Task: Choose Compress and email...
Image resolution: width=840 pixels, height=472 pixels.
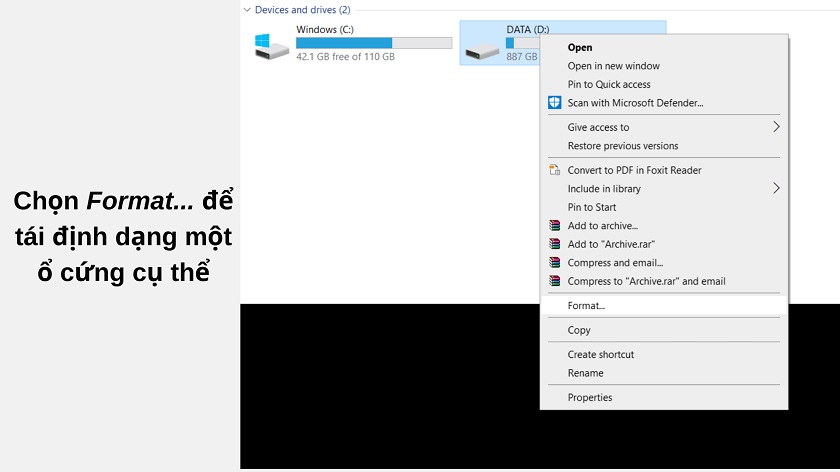Action: coord(664,263)
